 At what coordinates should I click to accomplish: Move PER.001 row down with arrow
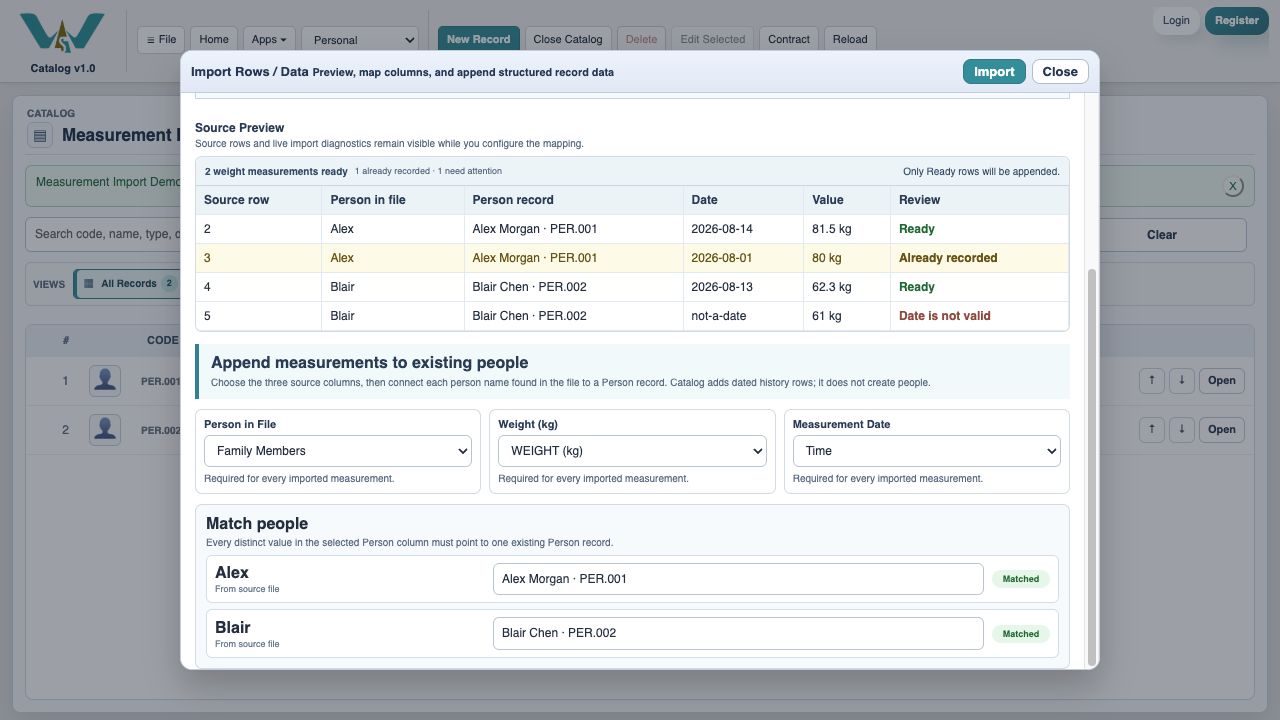1182,380
